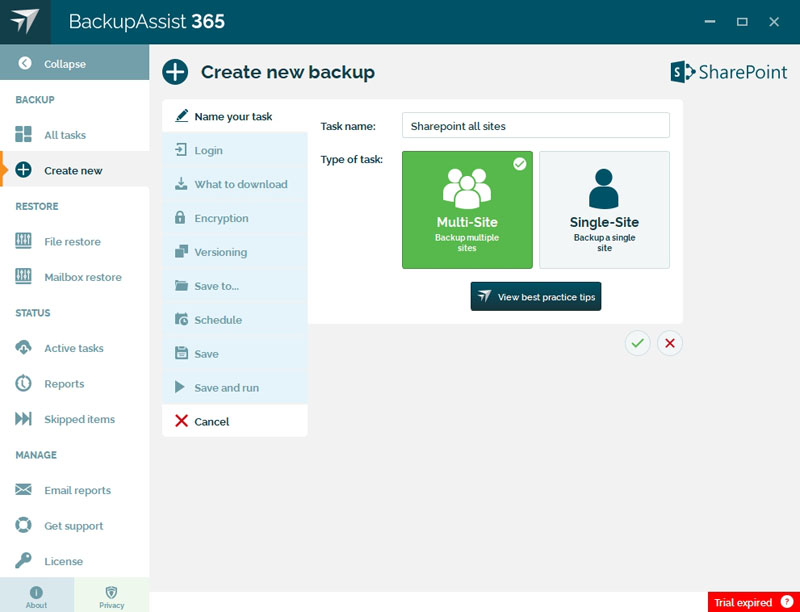Click the BackupAssist paper plane logo
The height and width of the screenshot is (612, 800).
point(25,21)
